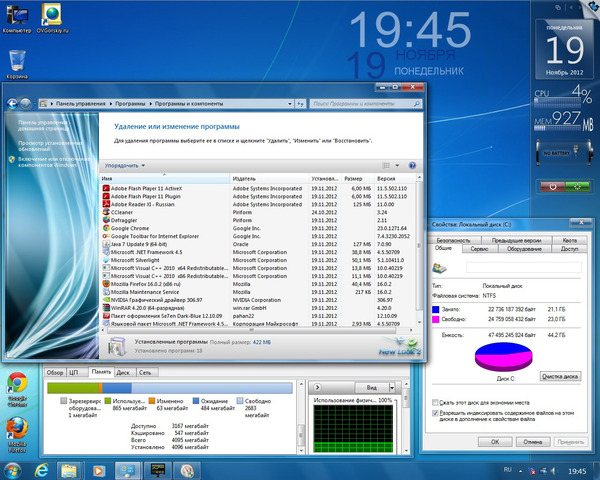The width and height of the screenshot is (600, 480).
Task: Click the Очистка диска button
Action: tap(560, 376)
